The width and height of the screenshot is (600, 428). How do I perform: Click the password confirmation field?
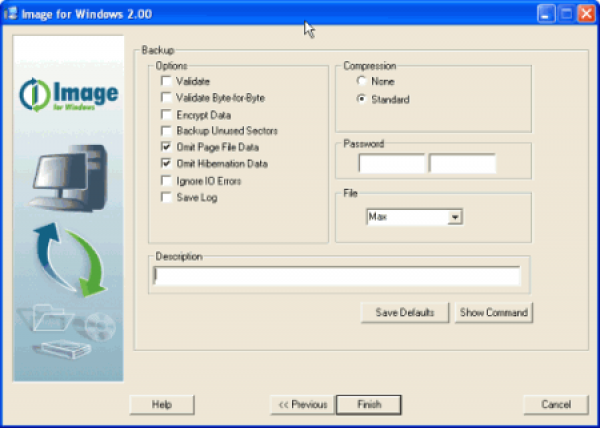coord(463,163)
